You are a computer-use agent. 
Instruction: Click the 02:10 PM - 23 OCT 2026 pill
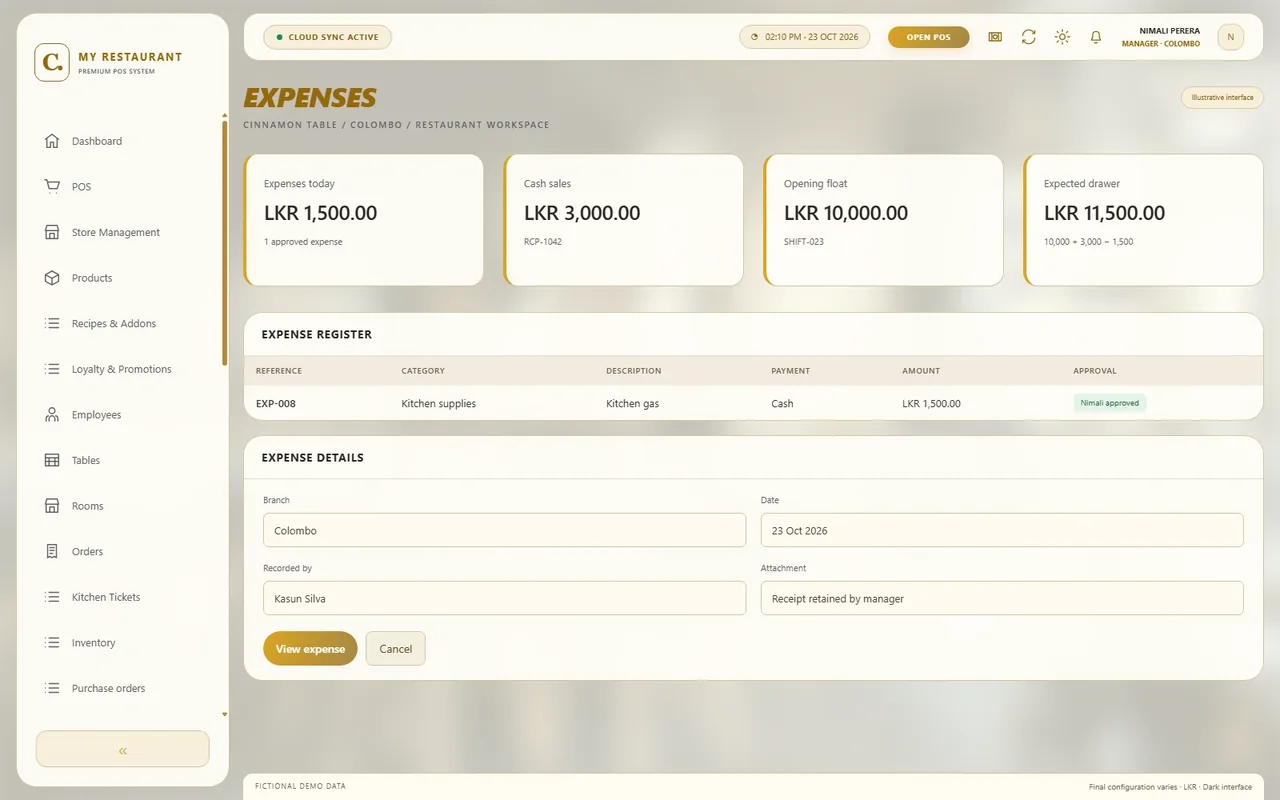pos(805,37)
